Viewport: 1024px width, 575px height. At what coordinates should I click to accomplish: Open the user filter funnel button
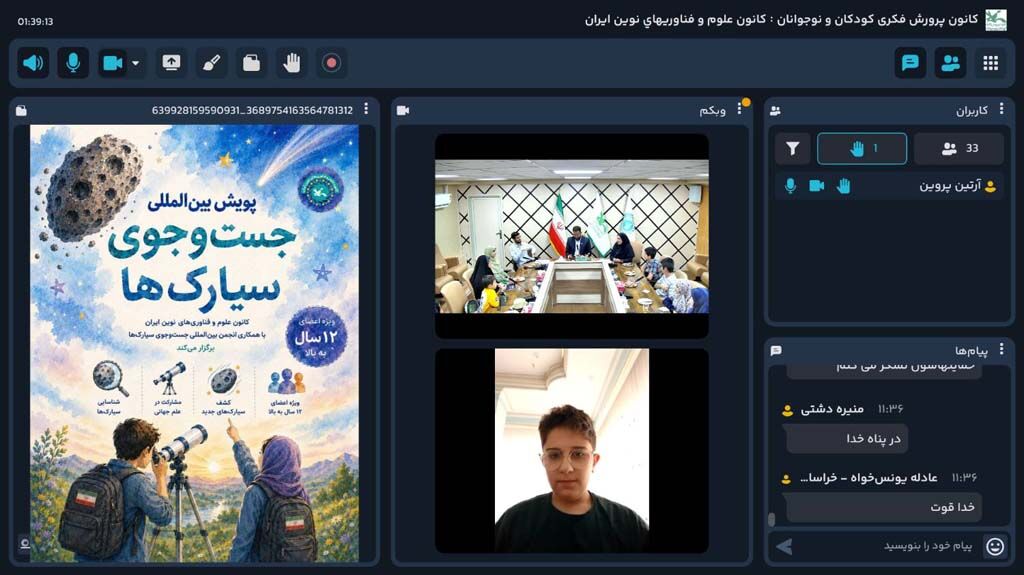point(792,149)
